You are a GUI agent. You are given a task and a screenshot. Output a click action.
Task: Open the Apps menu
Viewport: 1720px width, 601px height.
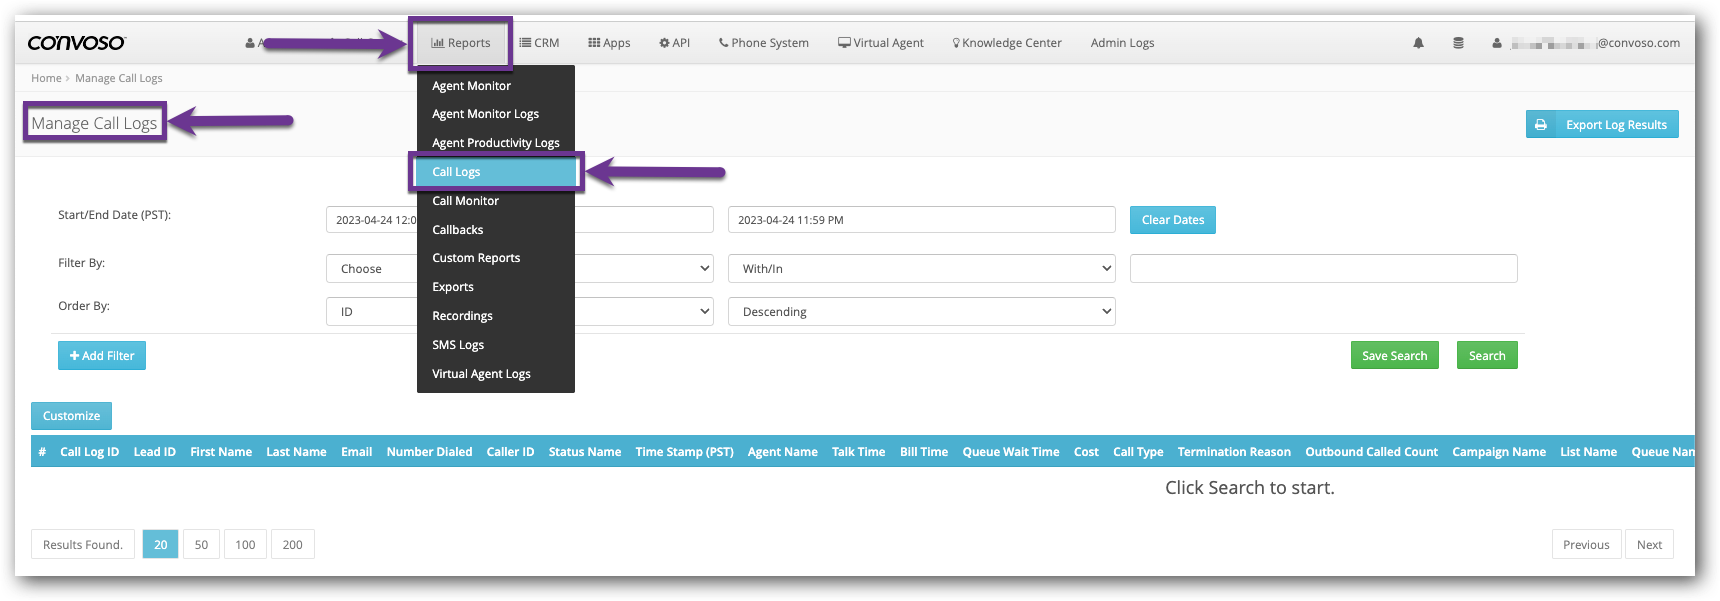point(609,43)
